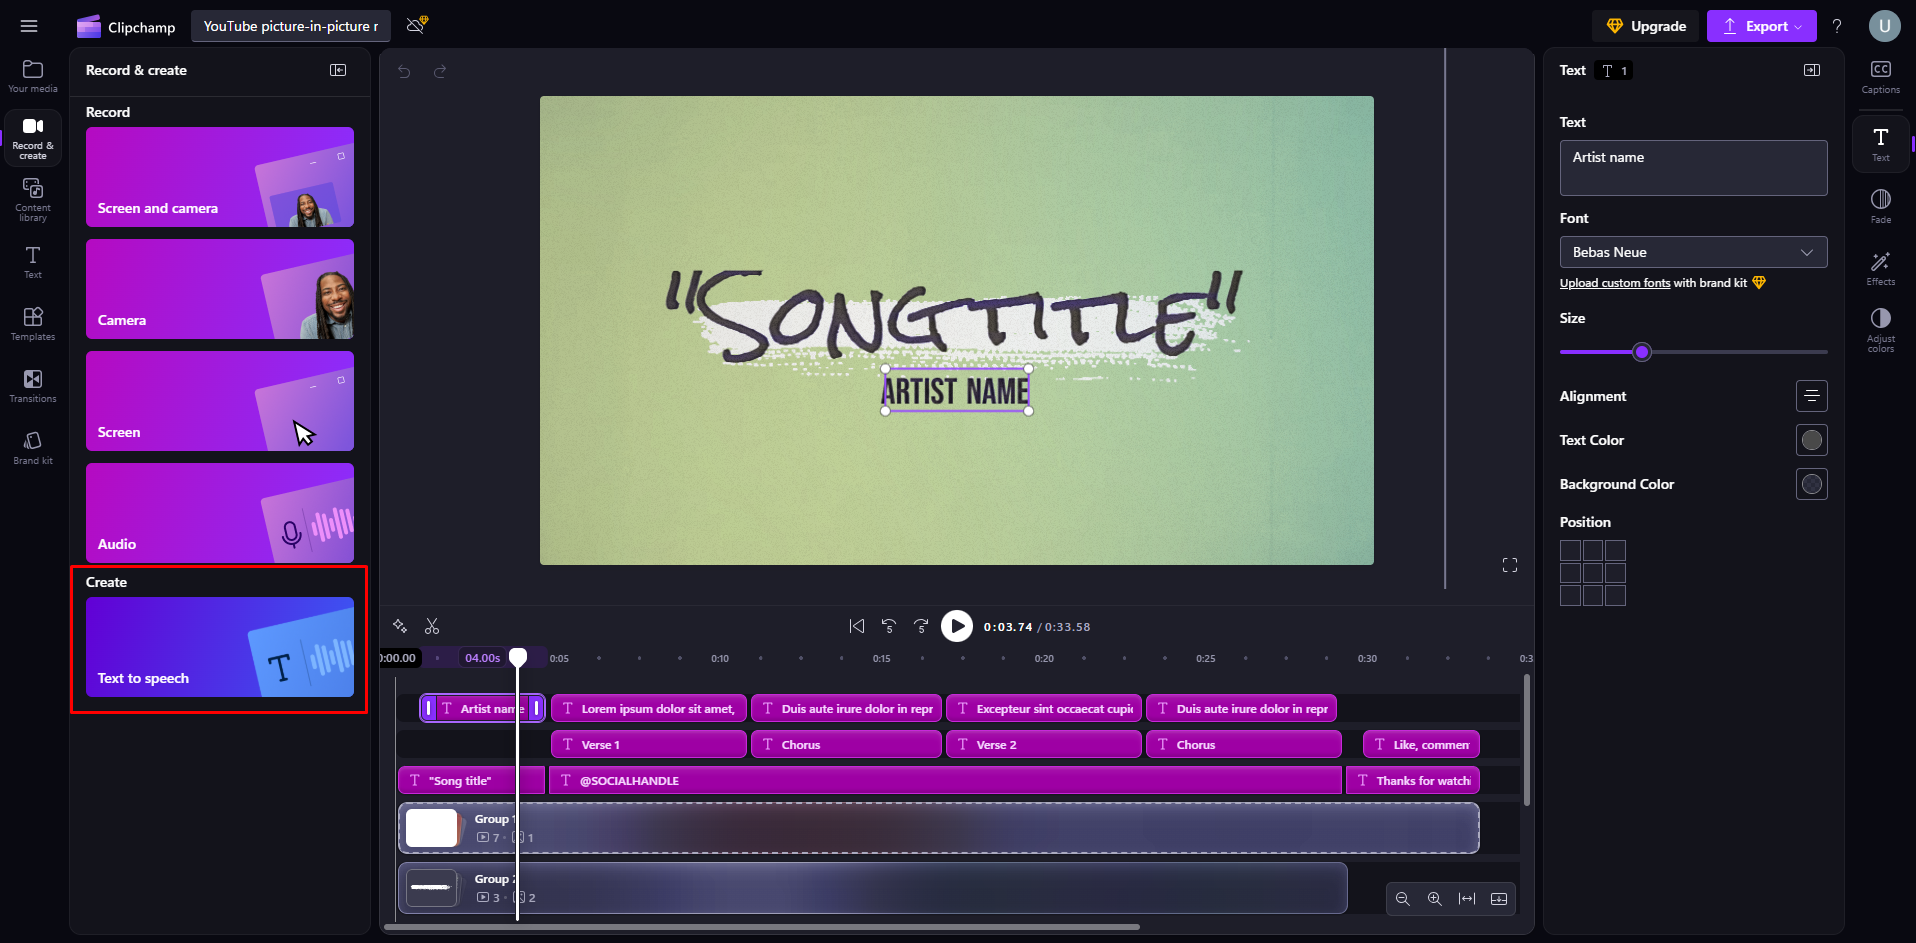1916x943 pixels.
Task: Undo the last action
Action: pos(404,71)
